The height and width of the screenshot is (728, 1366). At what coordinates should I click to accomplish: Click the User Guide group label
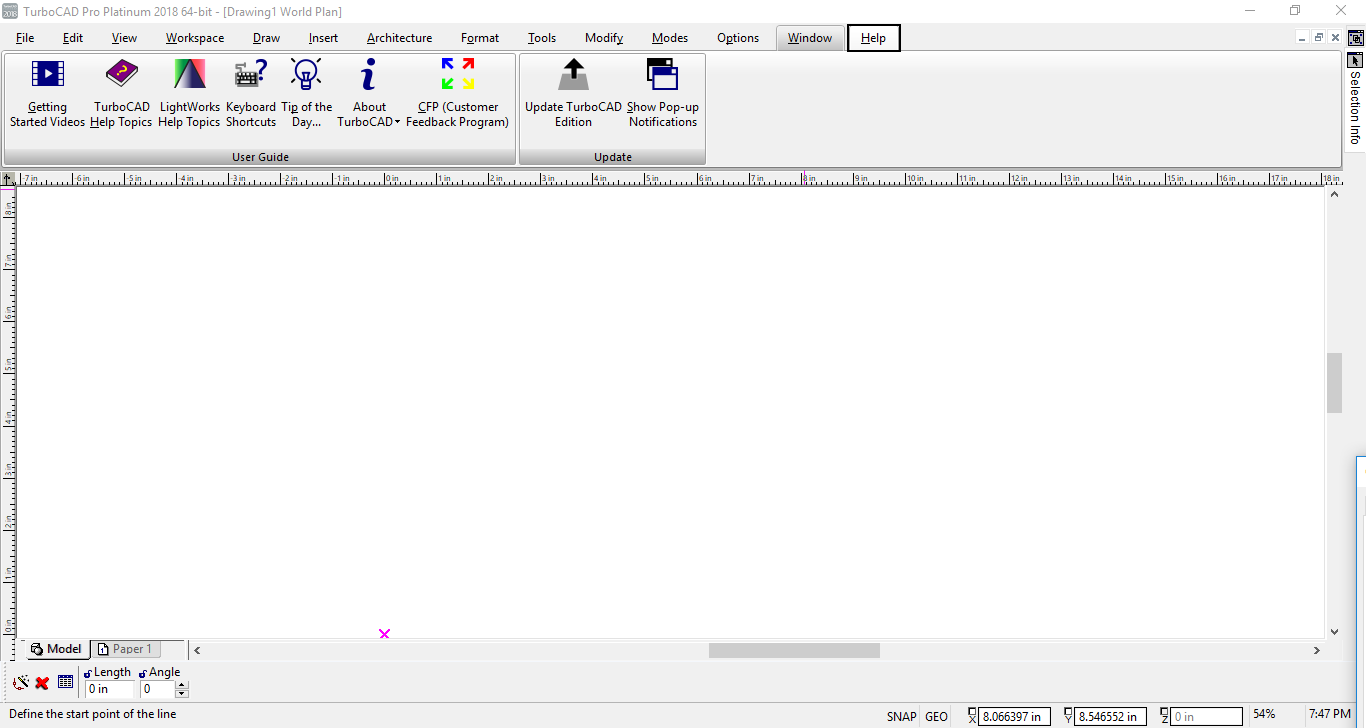pyautogui.click(x=260, y=157)
